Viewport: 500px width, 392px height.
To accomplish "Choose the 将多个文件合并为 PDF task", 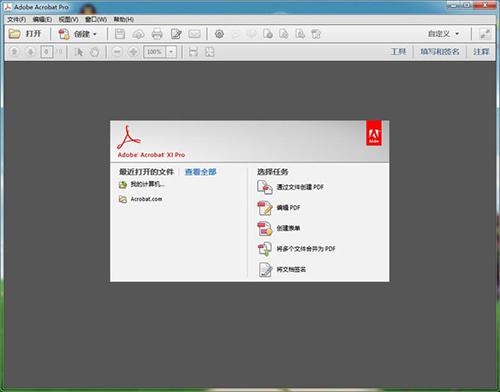I will point(296,249).
